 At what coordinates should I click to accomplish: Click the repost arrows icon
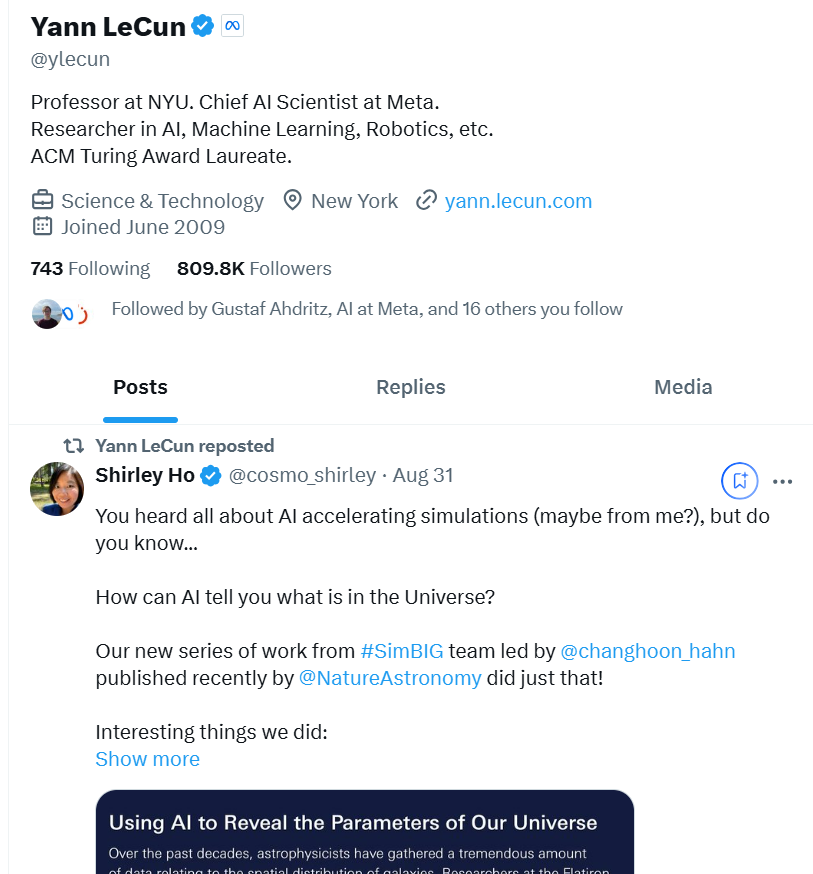point(74,446)
